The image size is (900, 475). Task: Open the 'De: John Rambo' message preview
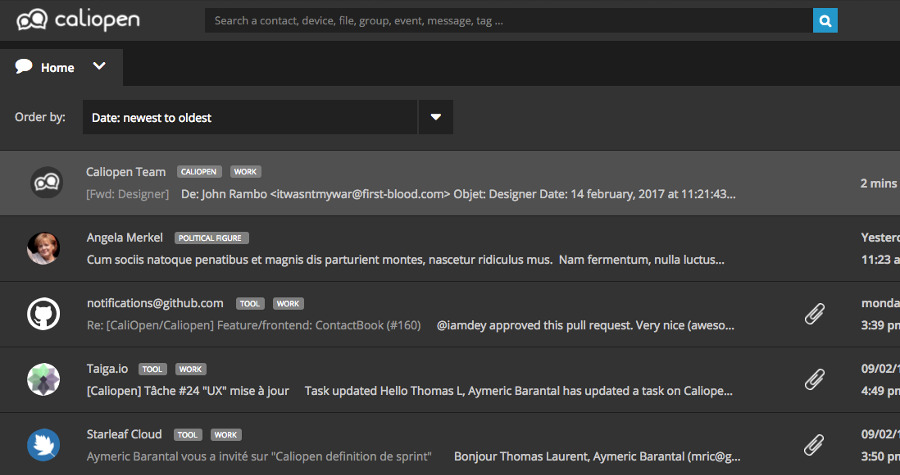[458, 194]
